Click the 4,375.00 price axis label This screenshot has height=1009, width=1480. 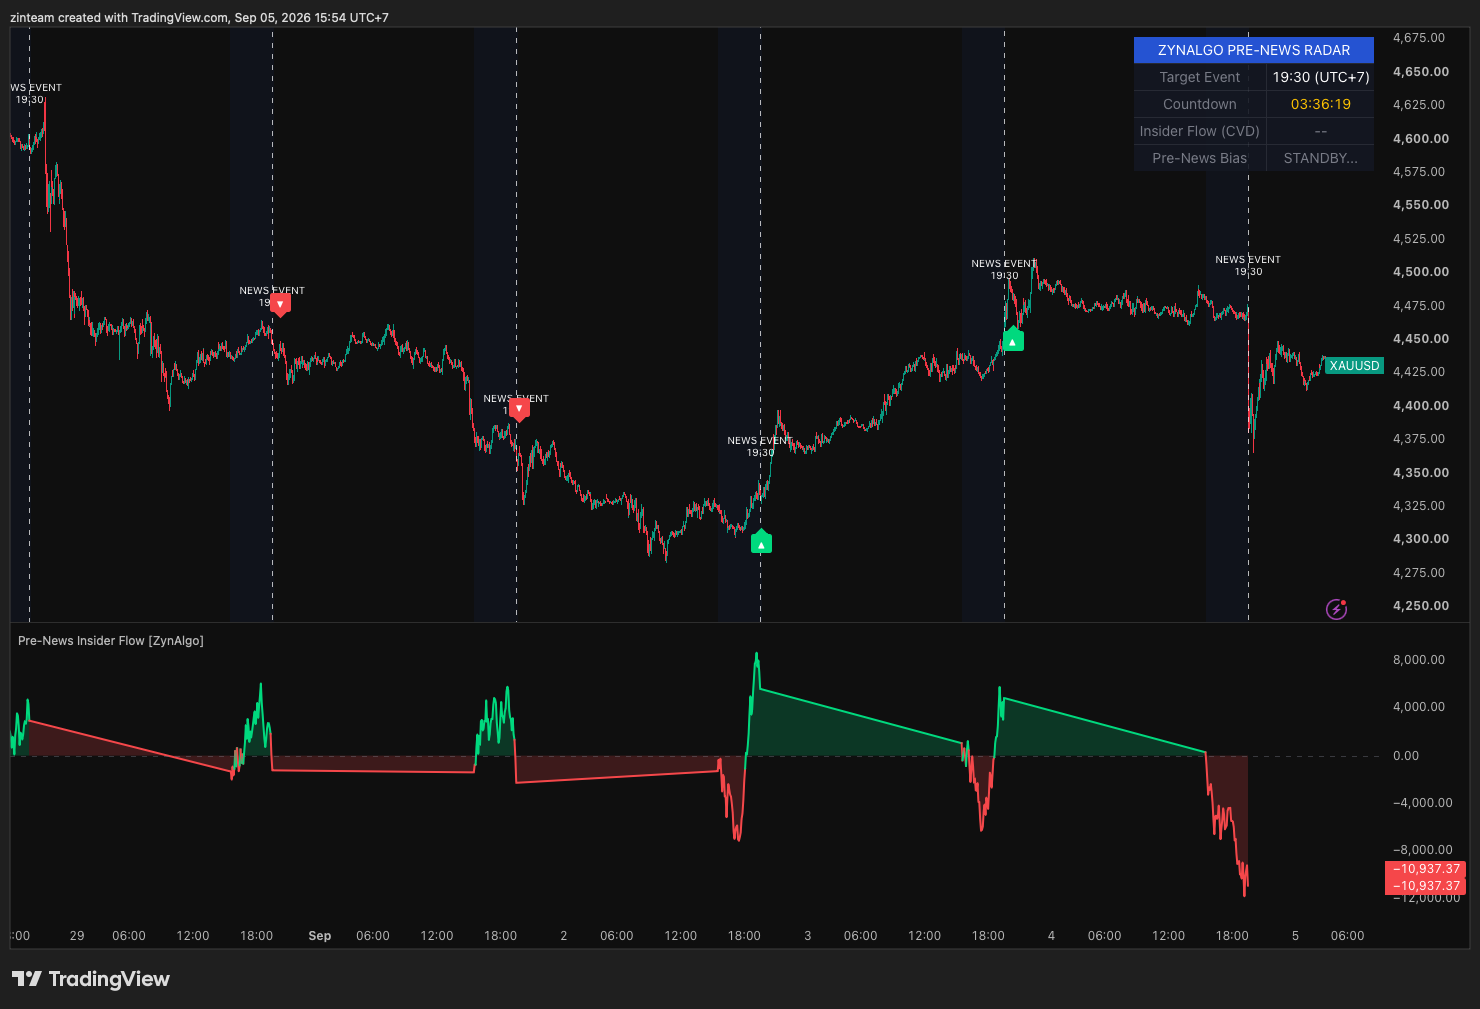point(1420,439)
